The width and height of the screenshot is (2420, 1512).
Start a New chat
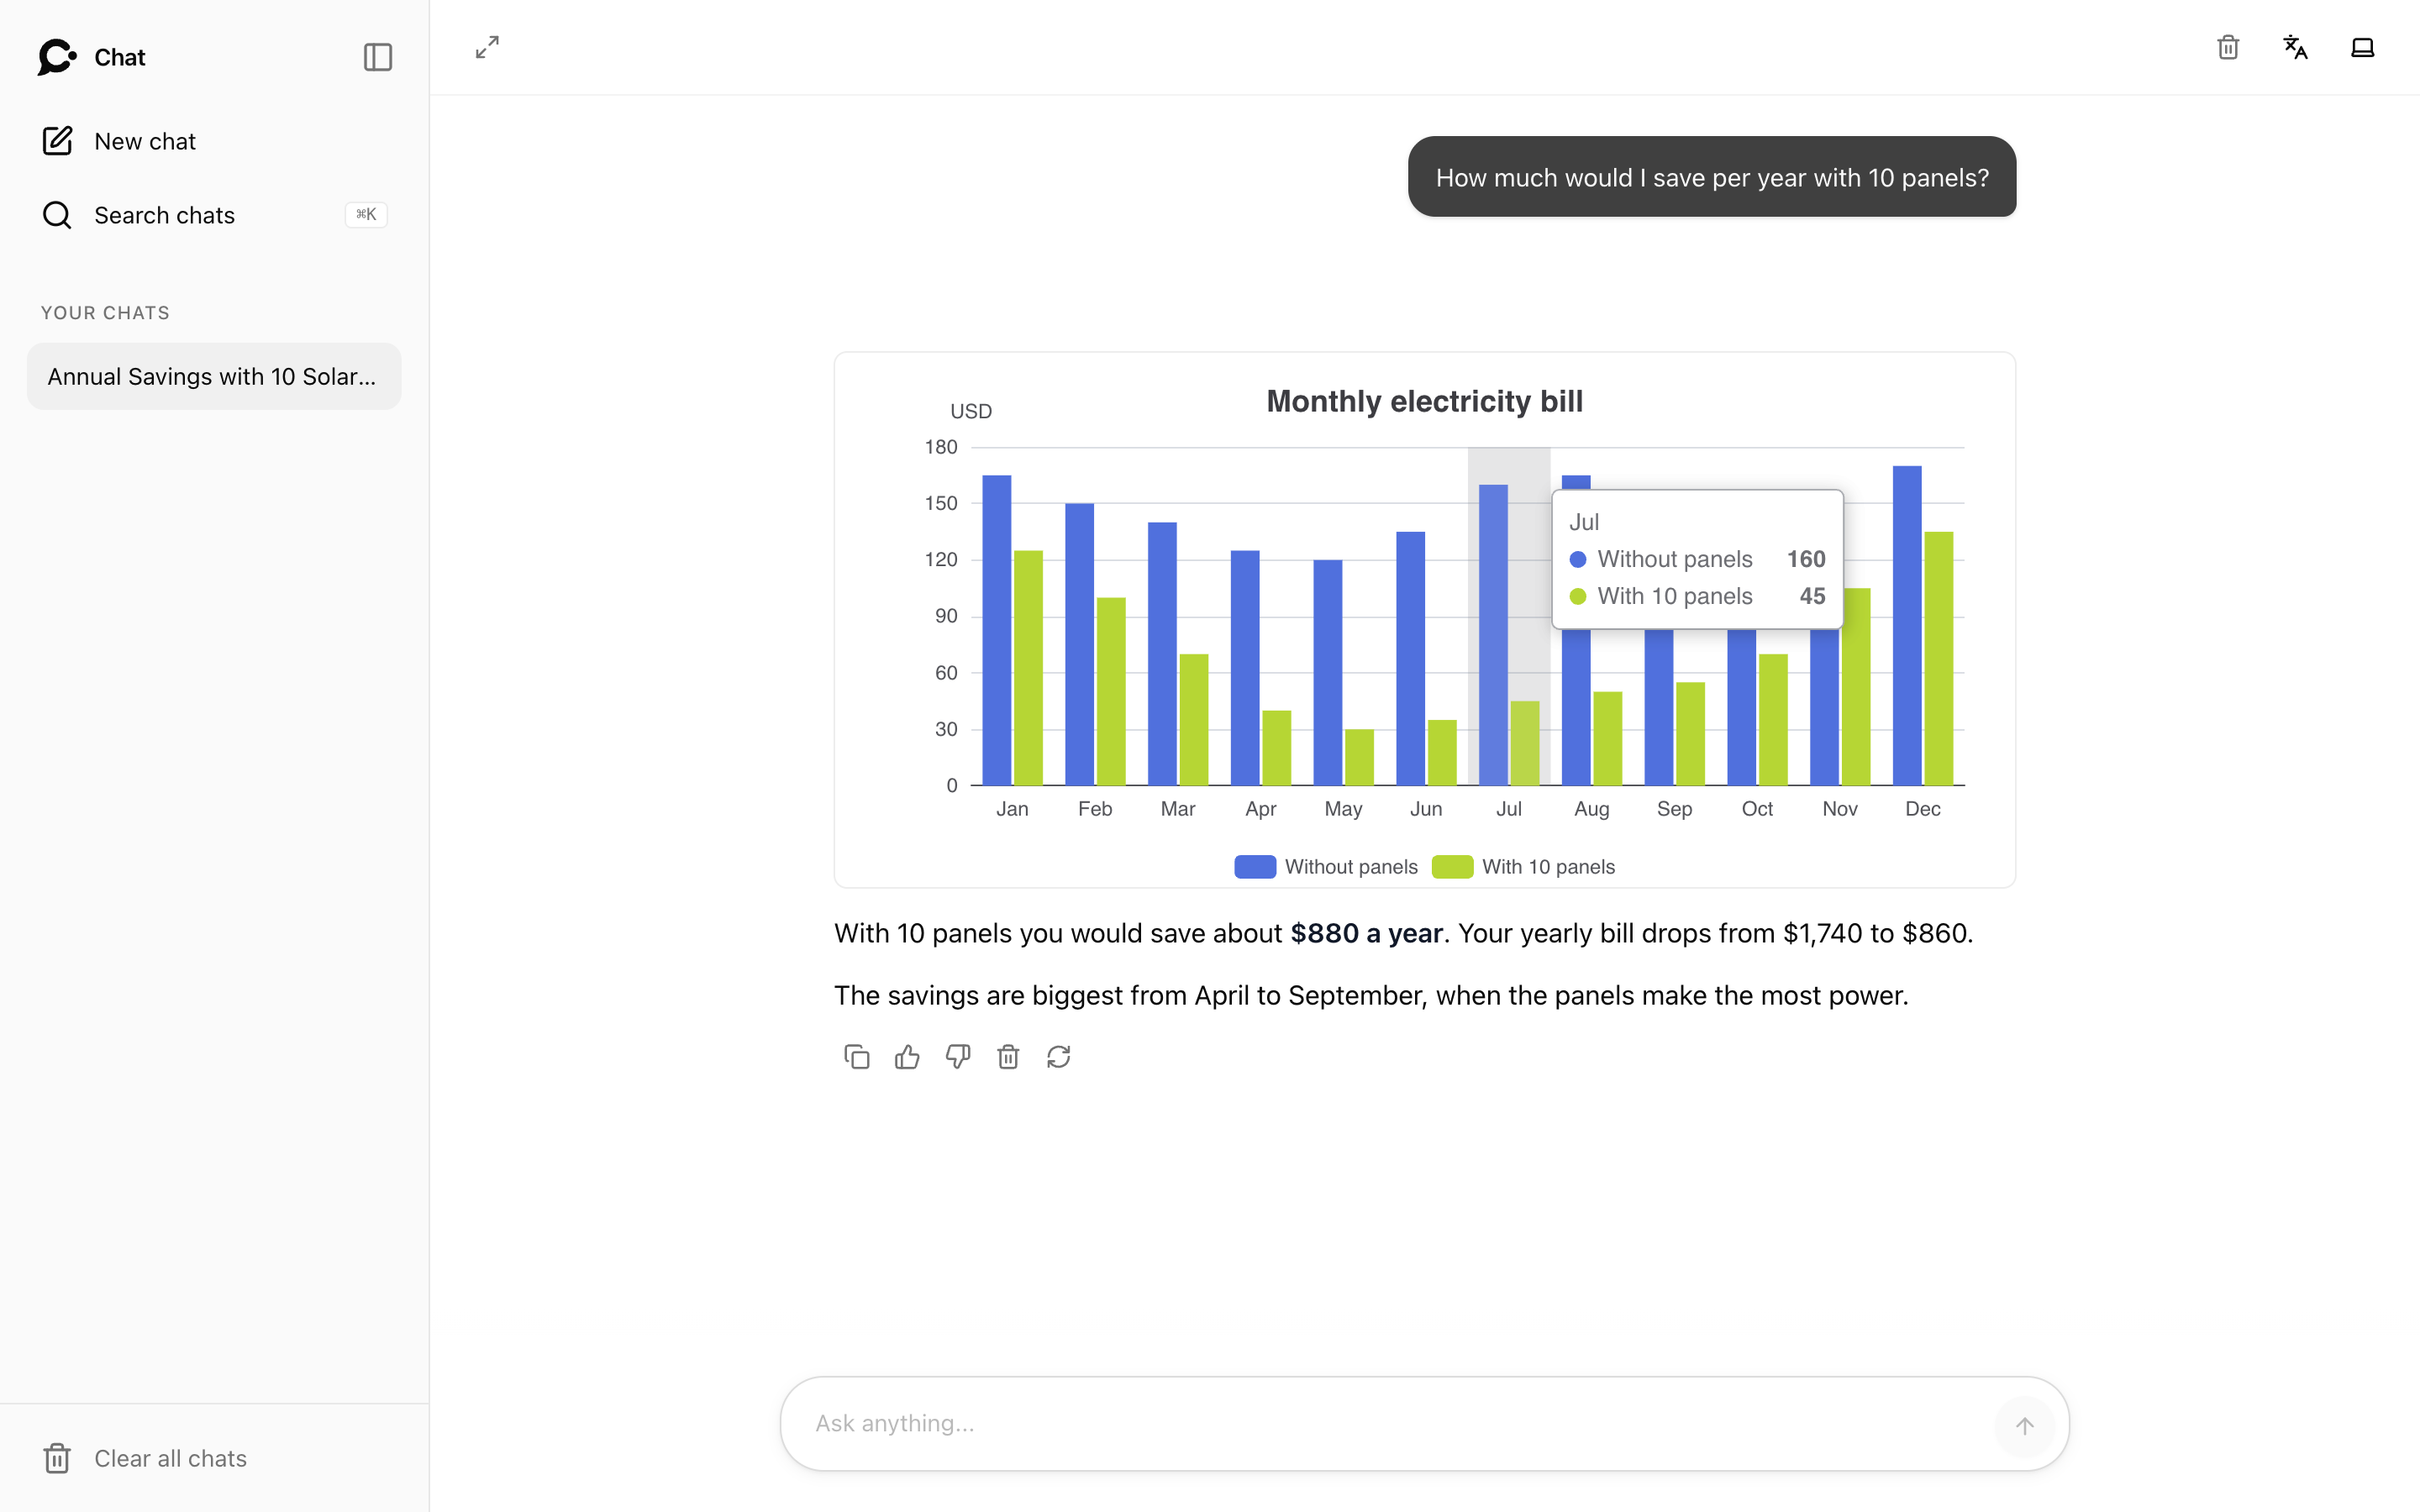click(x=213, y=141)
